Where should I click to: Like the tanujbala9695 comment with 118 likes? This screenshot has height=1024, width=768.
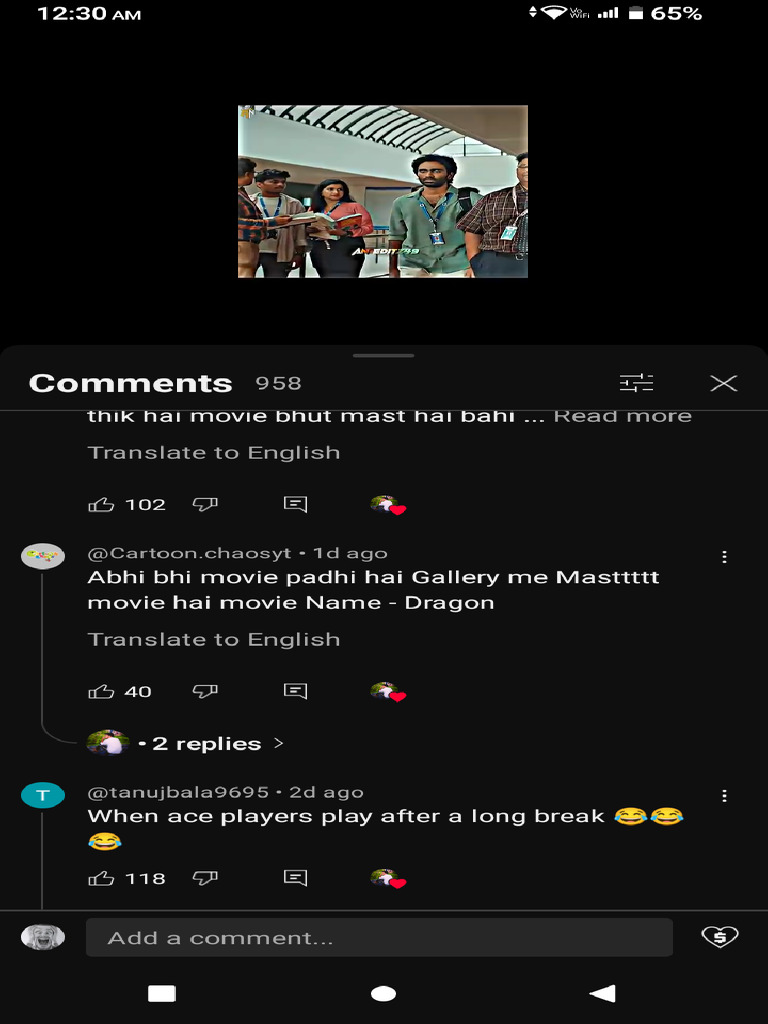coord(101,878)
